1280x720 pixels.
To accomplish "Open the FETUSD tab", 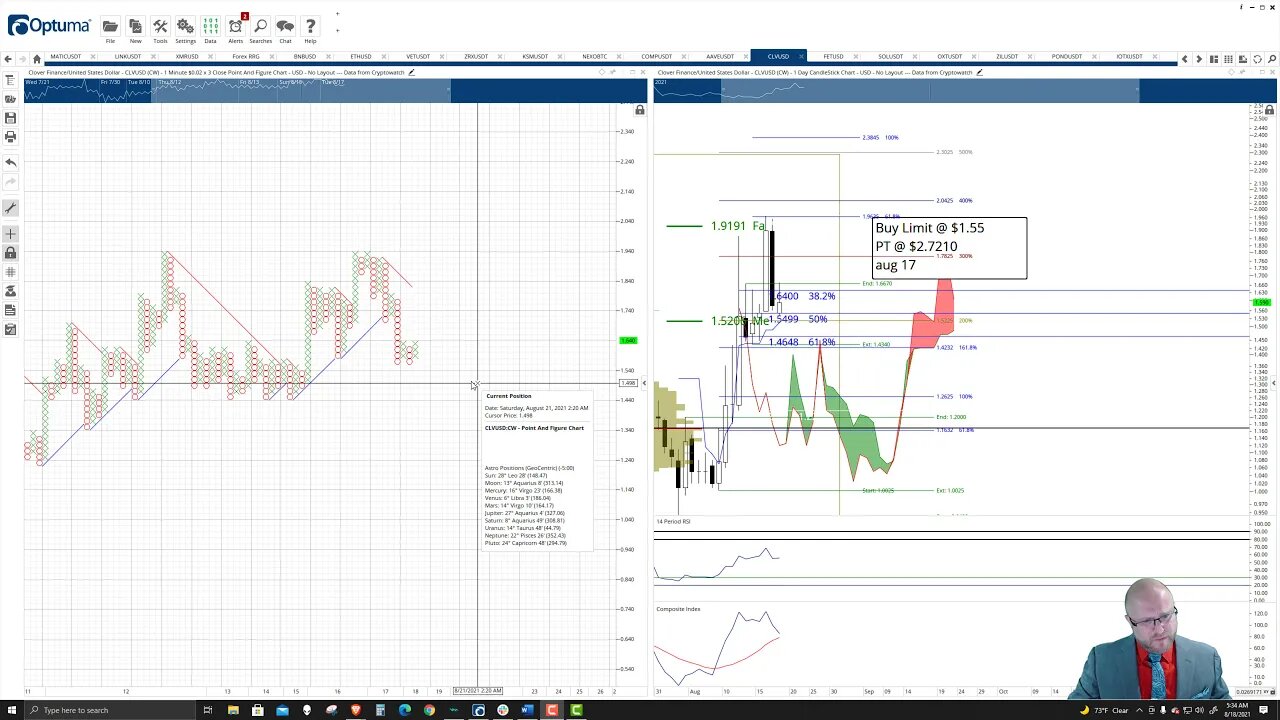I will (x=833, y=57).
